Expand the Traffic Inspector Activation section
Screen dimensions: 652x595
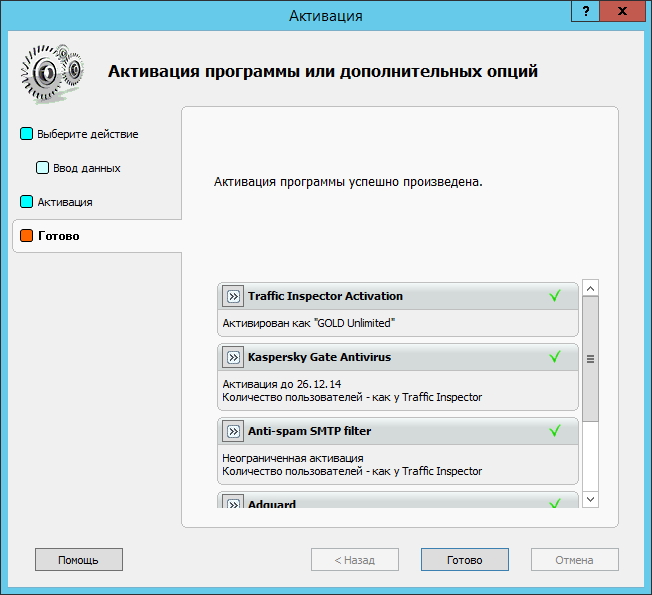click(x=233, y=296)
